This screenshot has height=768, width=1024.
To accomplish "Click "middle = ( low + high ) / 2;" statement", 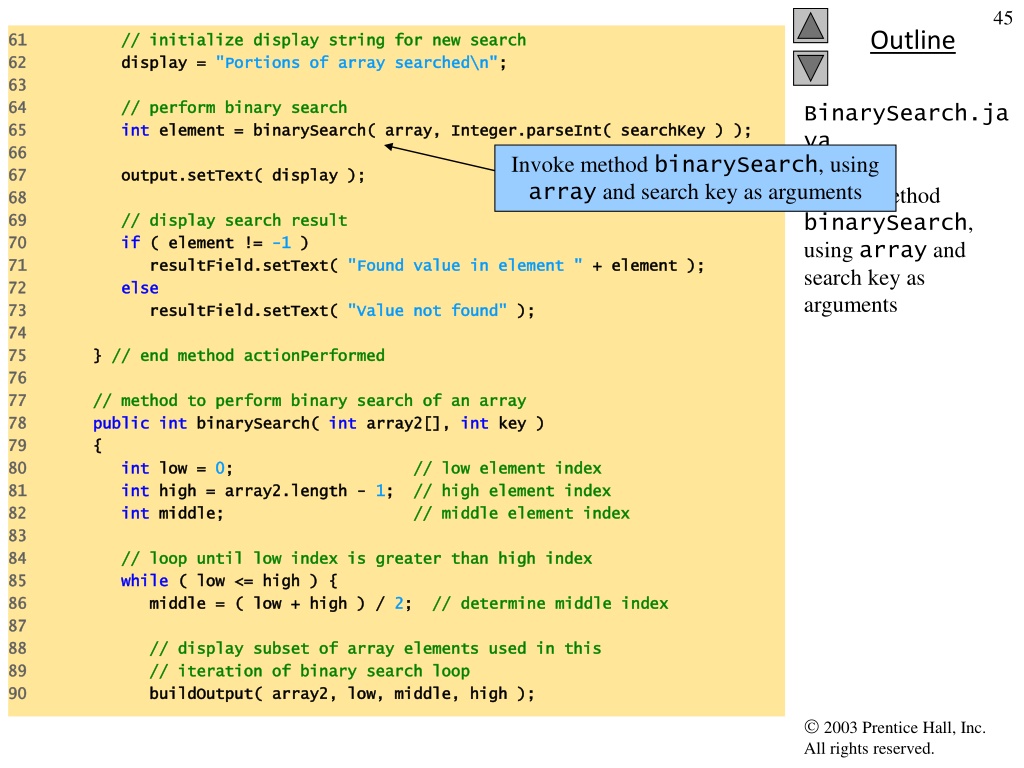I will tap(280, 604).
